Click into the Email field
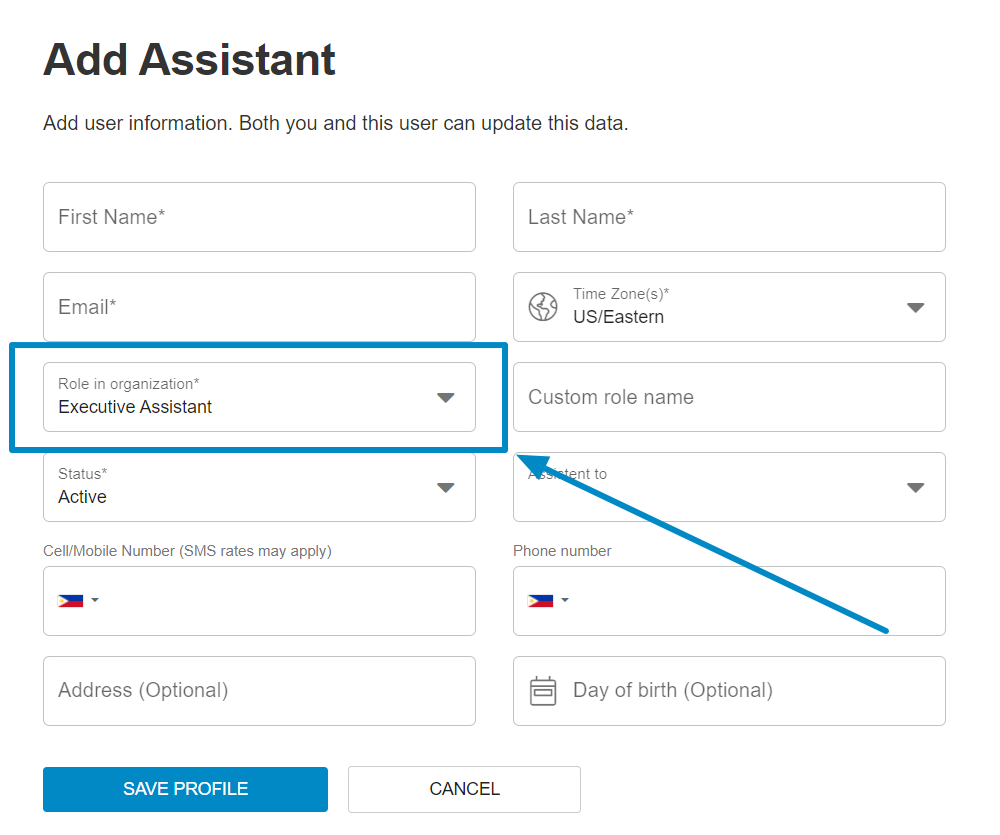Viewport: 1000px width, 835px height. coord(260,307)
